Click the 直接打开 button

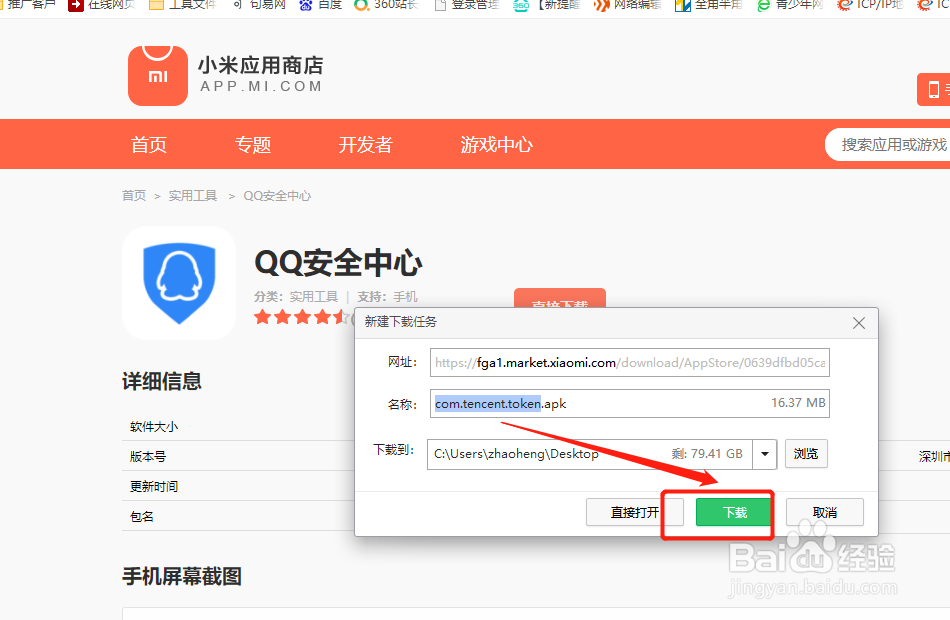pyautogui.click(x=634, y=512)
